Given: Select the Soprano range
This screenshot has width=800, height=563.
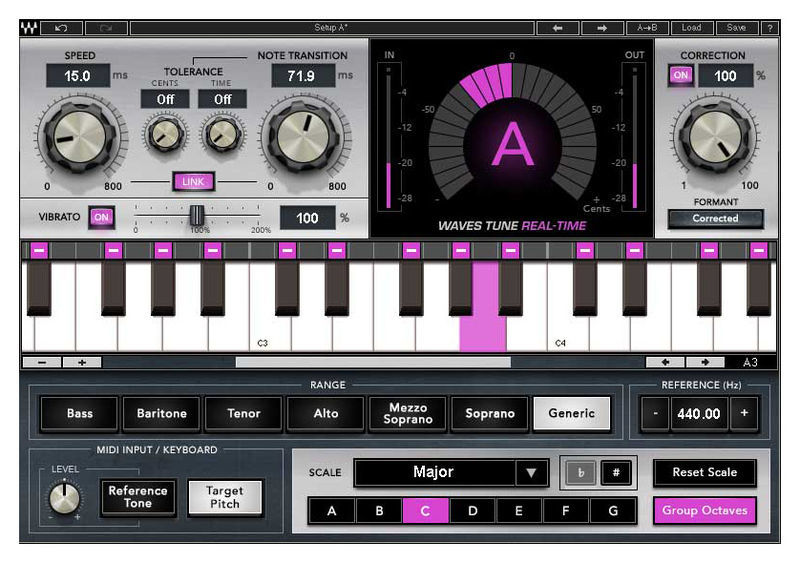Looking at the screenshot, I should click(x=490, y=413).
